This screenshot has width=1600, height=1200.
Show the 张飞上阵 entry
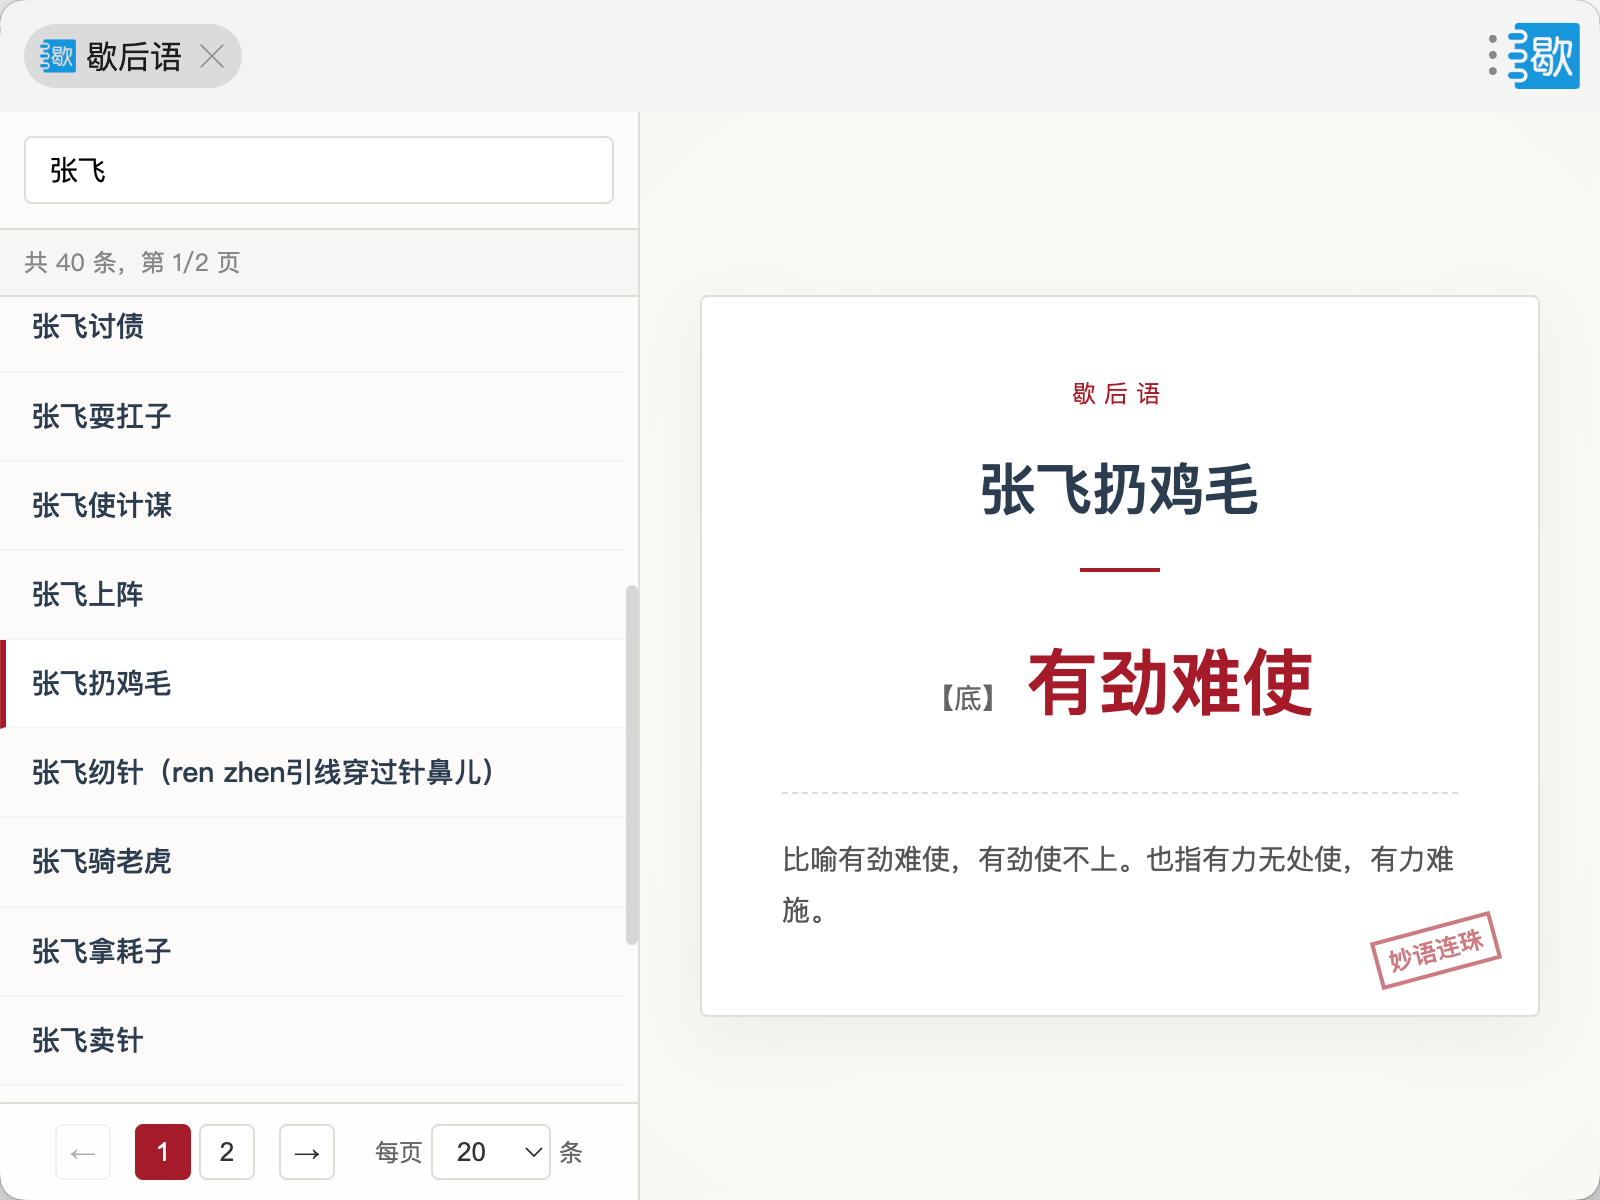[x=88, y=594]
